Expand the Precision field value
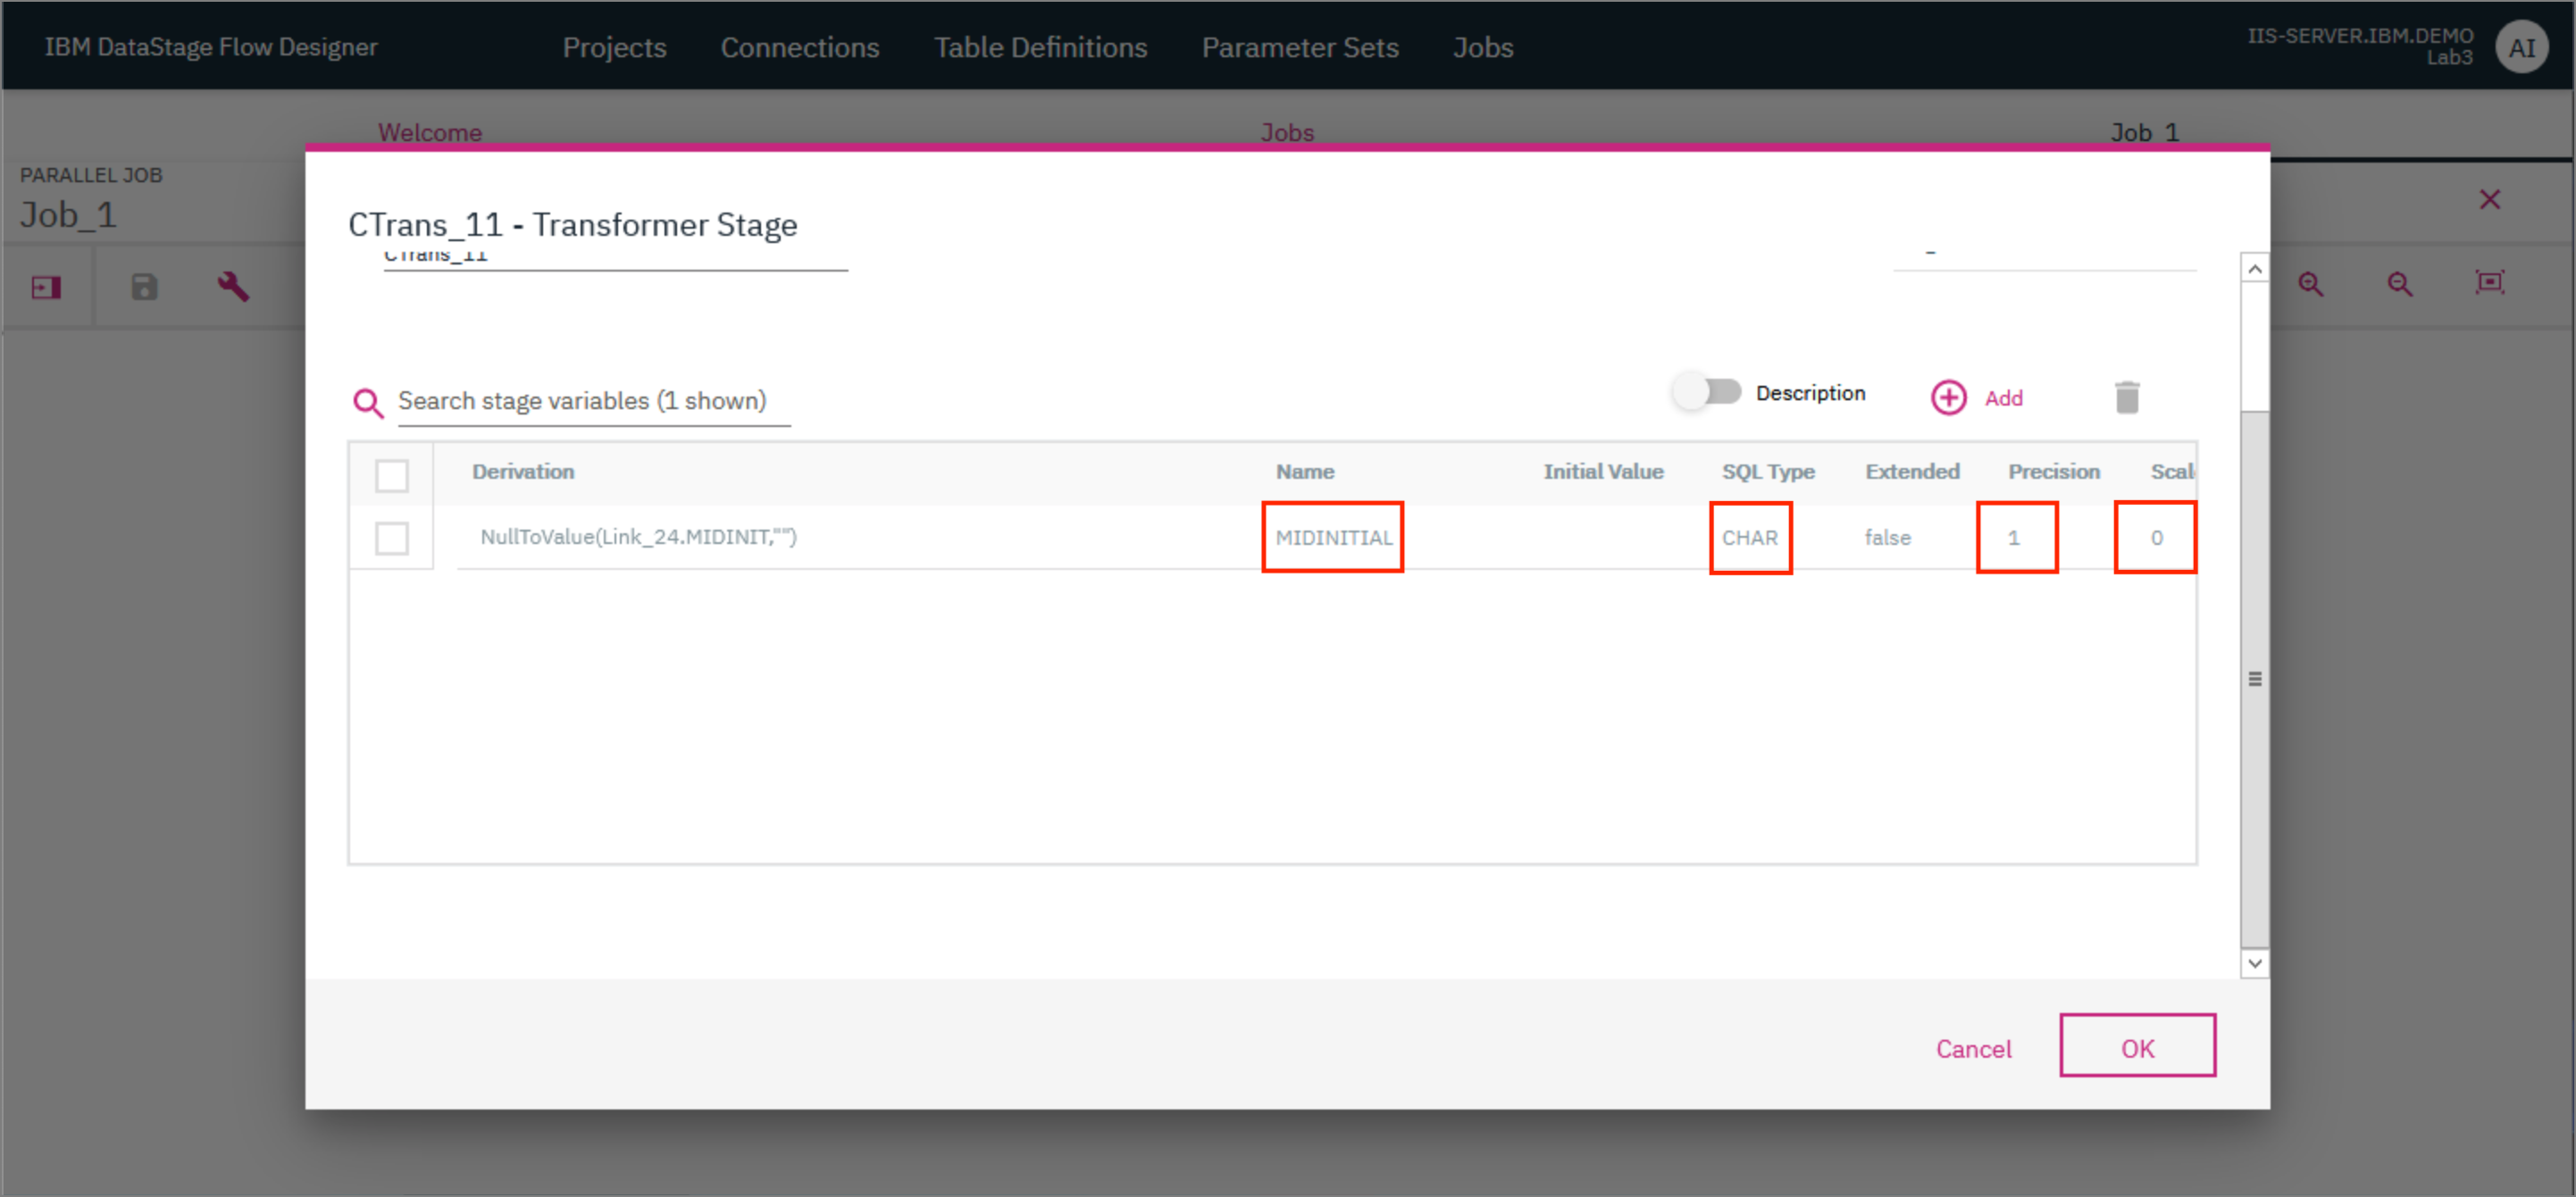2576x1197 pixels. 2012,537
